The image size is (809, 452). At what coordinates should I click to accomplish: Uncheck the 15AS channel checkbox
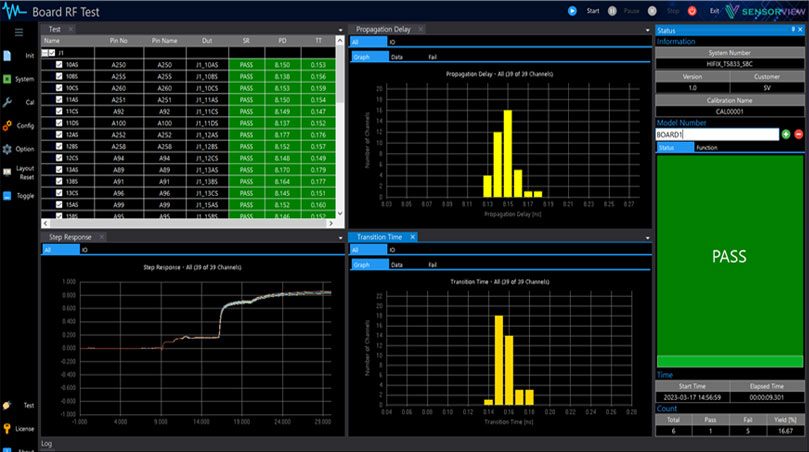[x=59, y=205]
